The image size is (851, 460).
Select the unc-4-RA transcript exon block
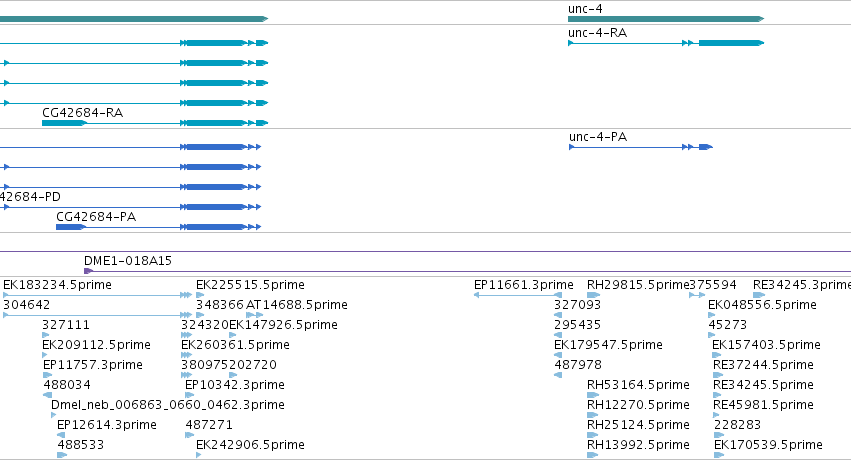click(x=731, y=43)
